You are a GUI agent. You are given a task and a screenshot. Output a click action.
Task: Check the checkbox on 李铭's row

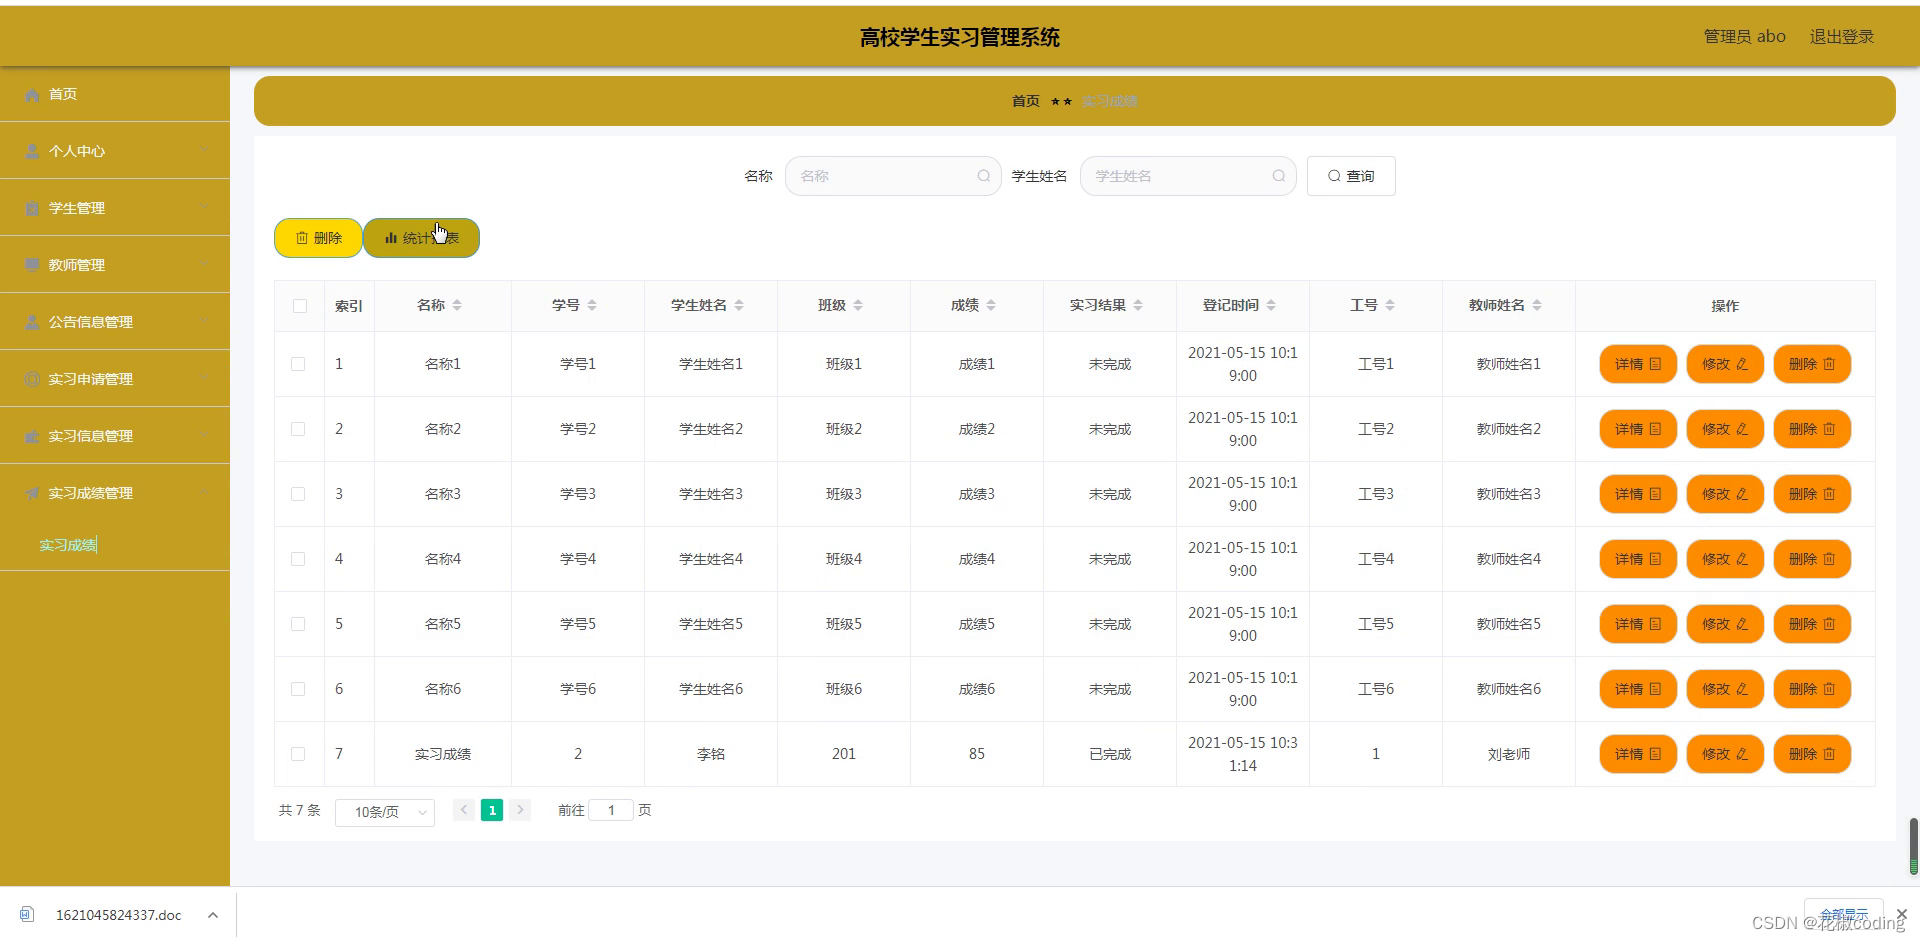(x=298, y=754)
